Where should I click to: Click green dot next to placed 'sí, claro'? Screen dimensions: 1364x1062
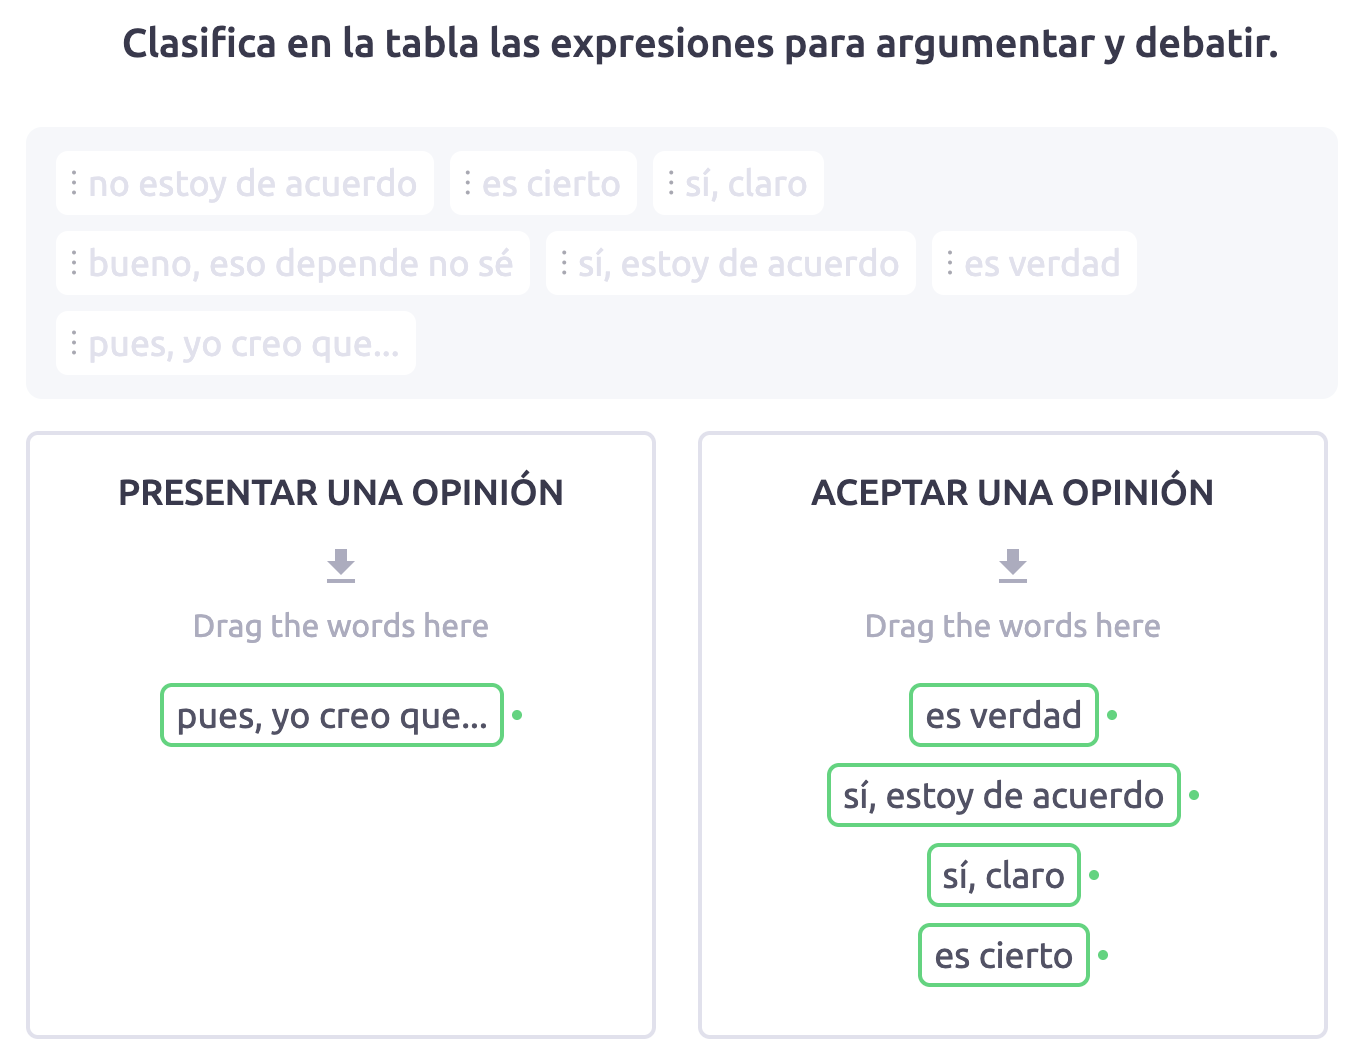coord(1094,875)
